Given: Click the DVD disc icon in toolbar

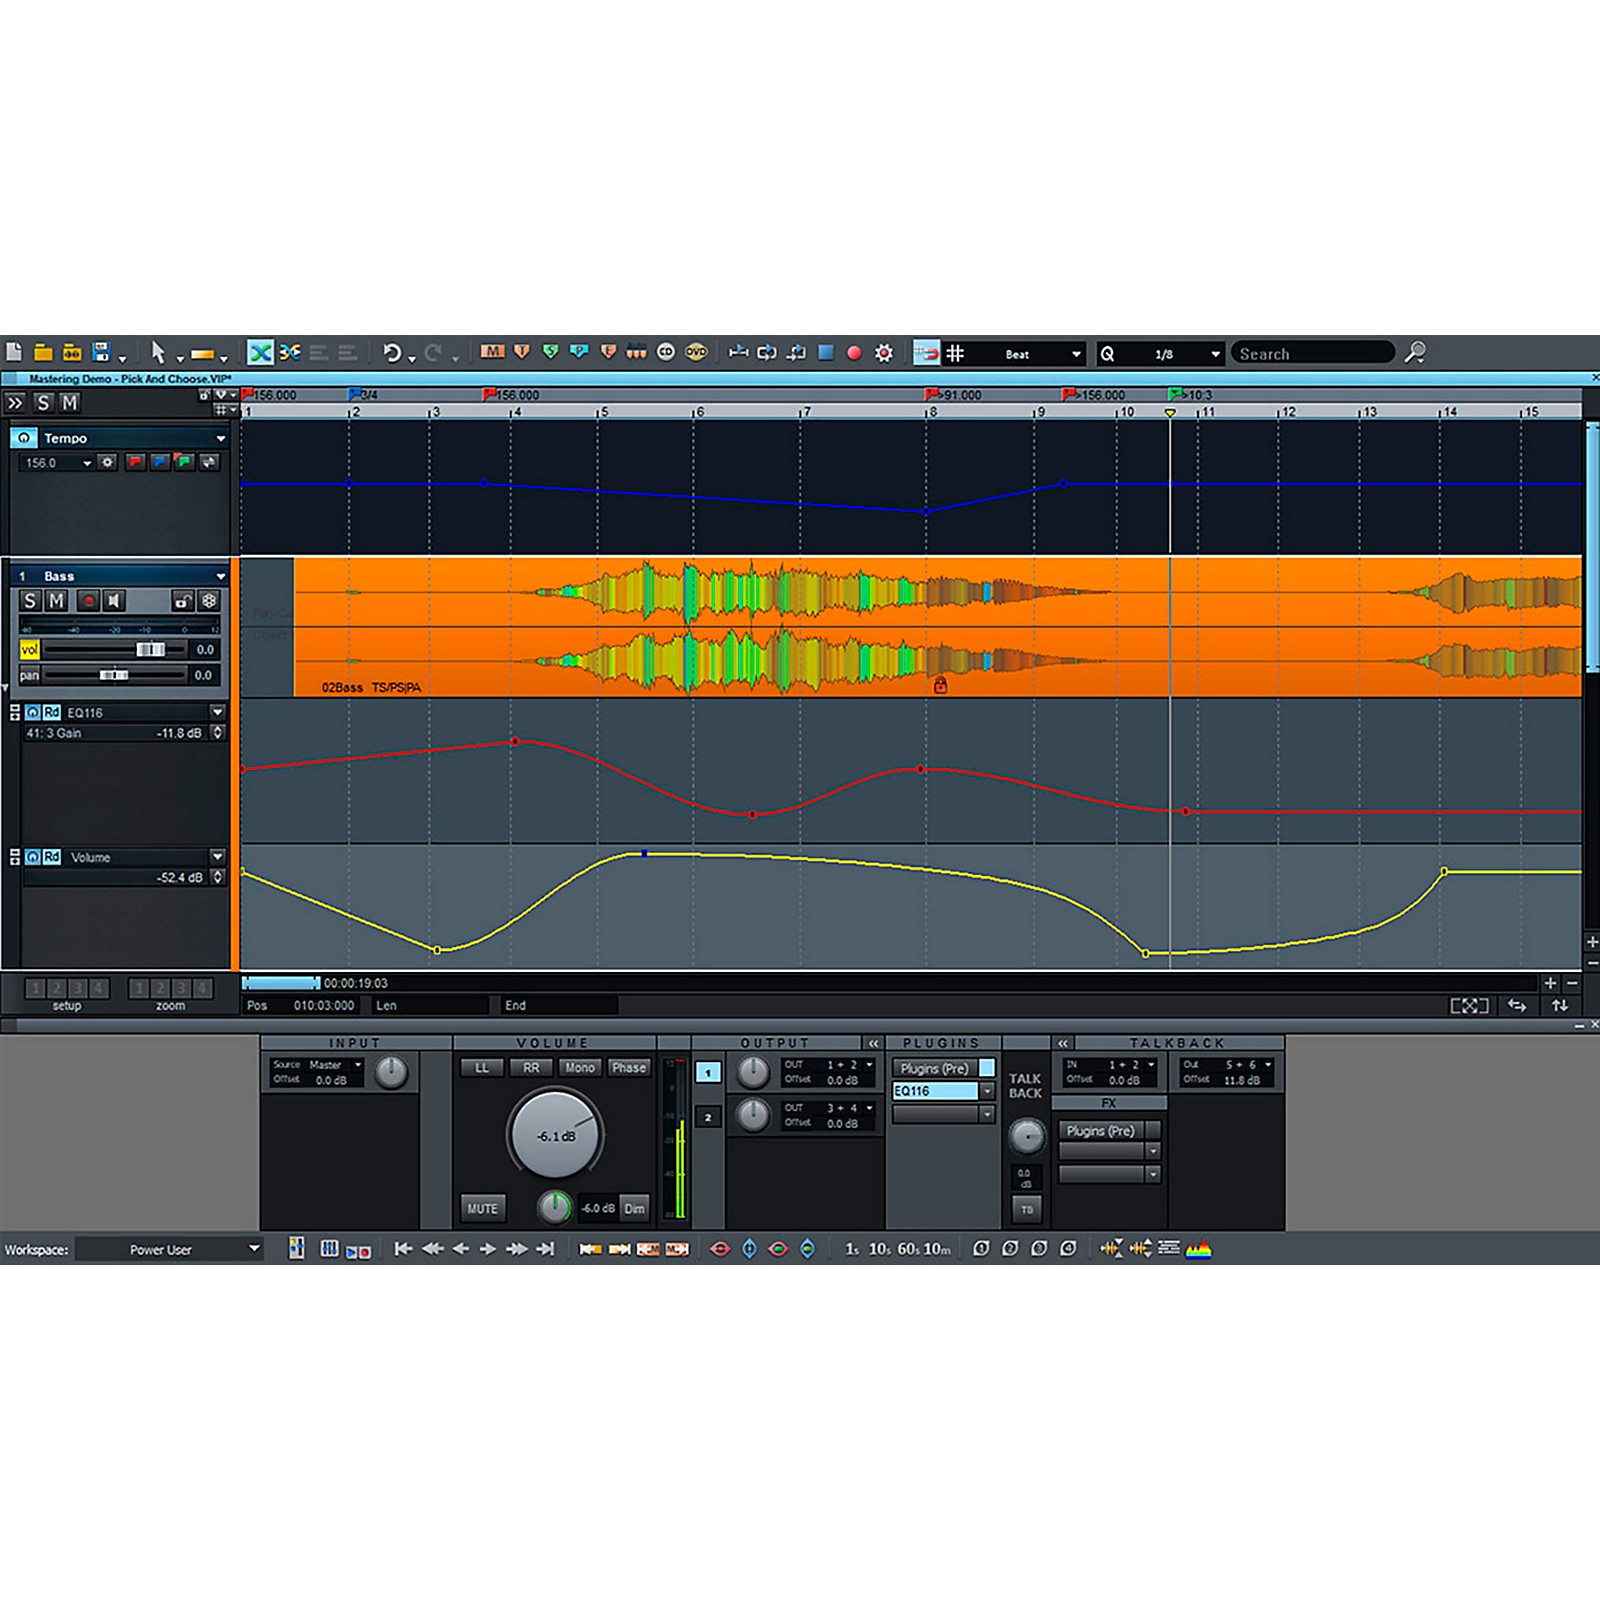Looking at the screenshot, I should click(x=696, y=352).
